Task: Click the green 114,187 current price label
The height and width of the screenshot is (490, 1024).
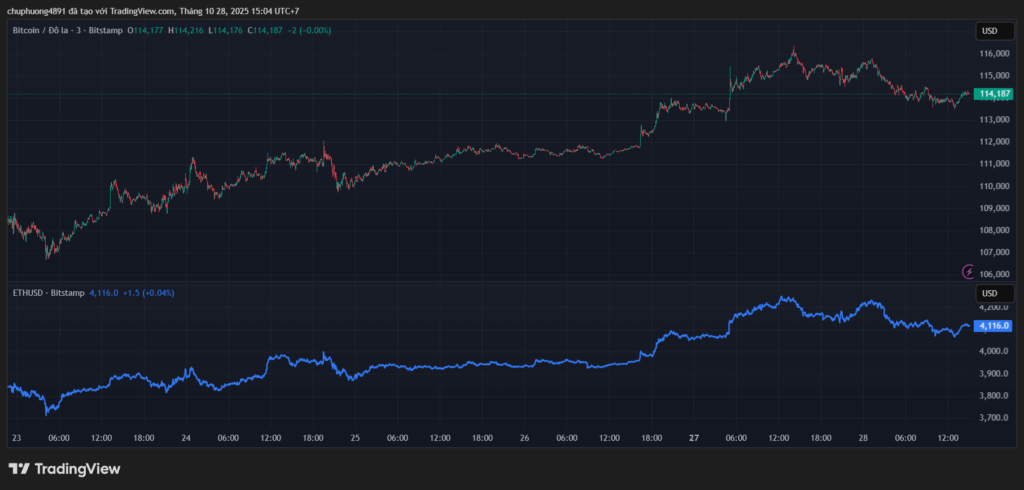Action: [x=994, y=94]
